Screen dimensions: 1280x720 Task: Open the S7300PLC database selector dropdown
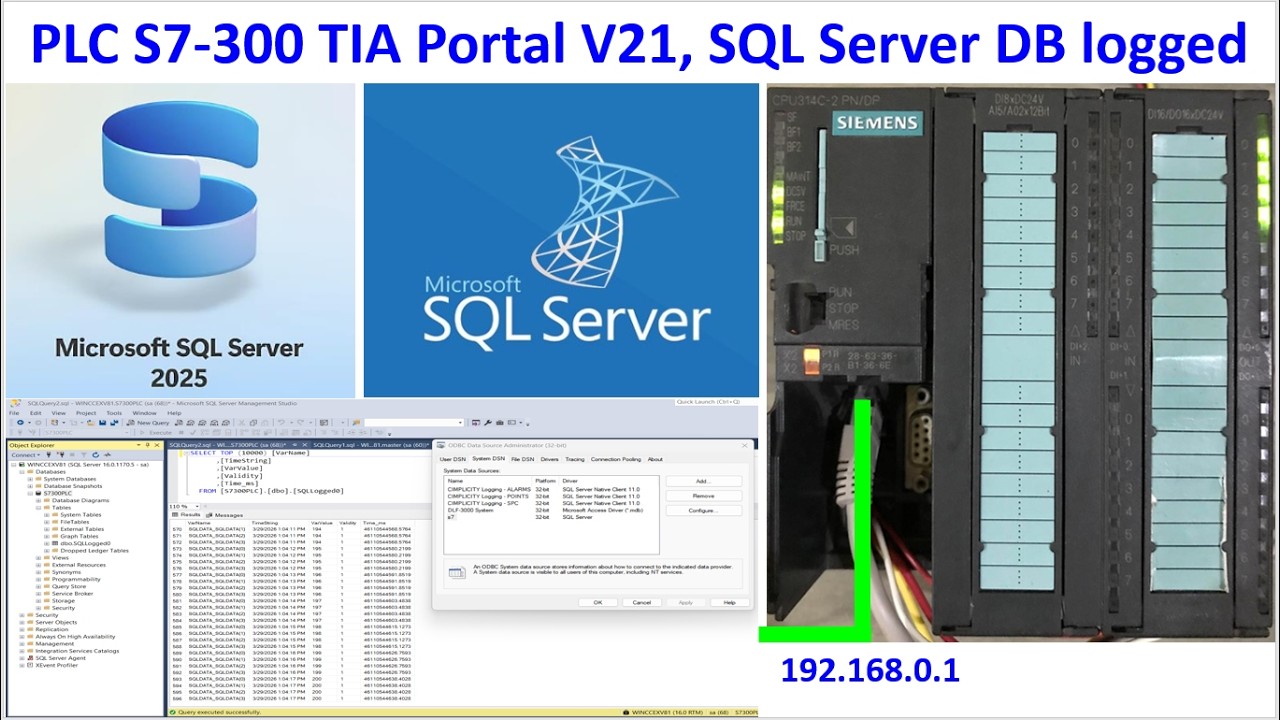(x=127, y=433)
